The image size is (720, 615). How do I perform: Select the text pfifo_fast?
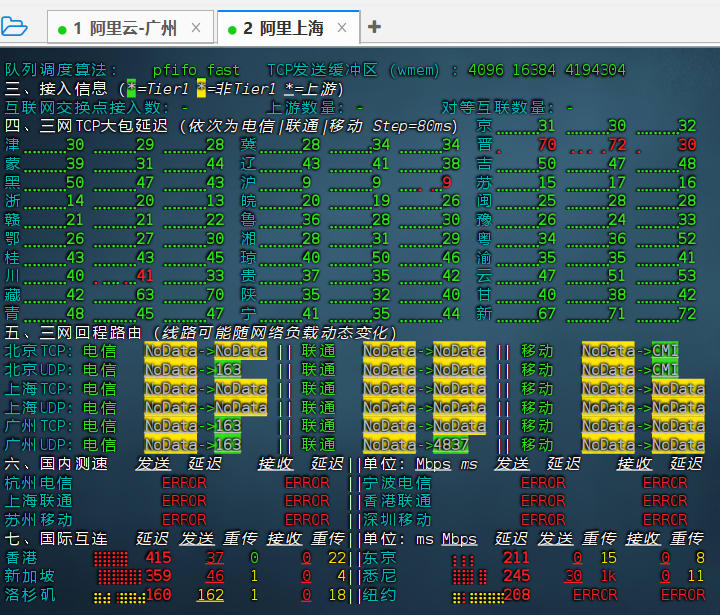coord(196,70)
